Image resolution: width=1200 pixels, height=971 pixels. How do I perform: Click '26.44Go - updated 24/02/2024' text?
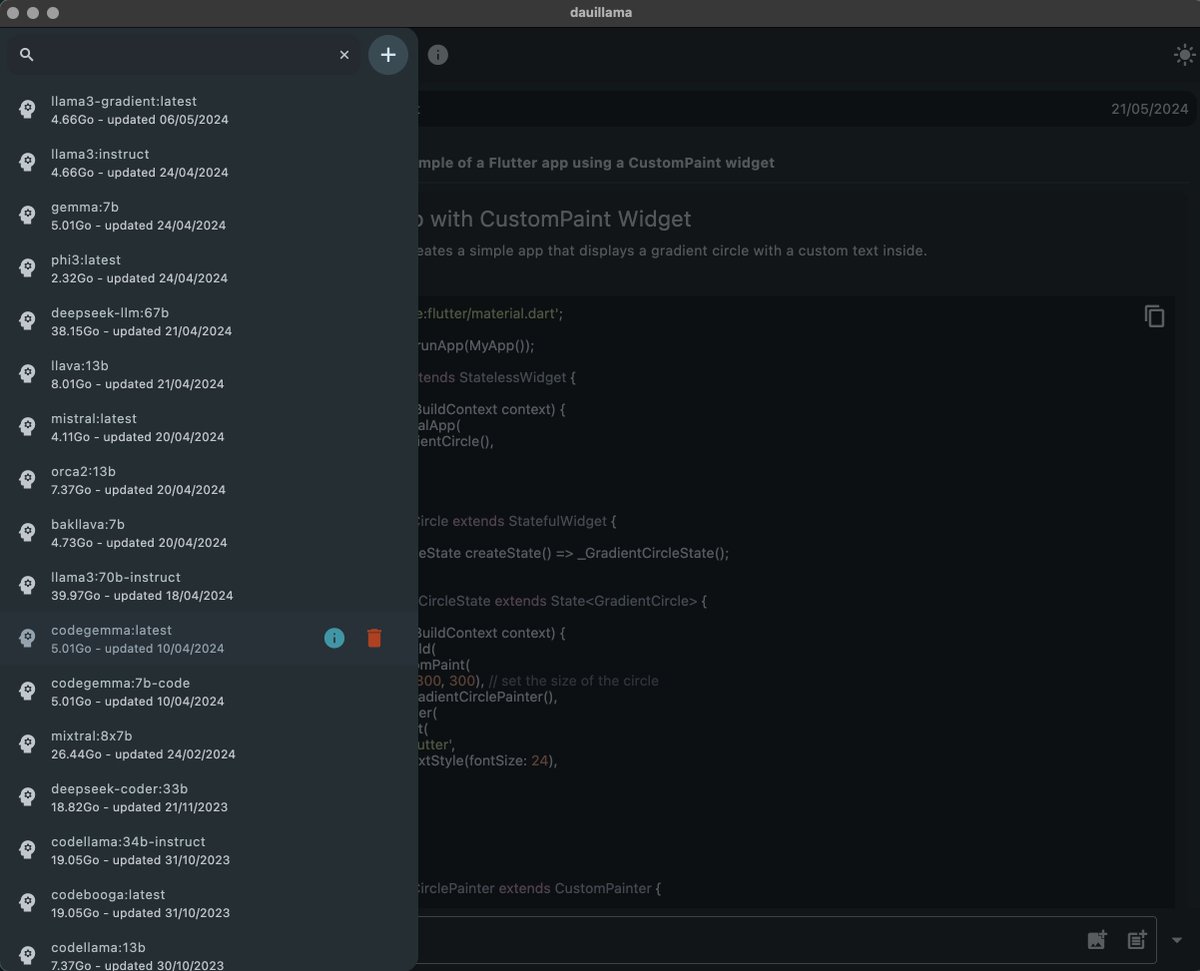(143, 754)
